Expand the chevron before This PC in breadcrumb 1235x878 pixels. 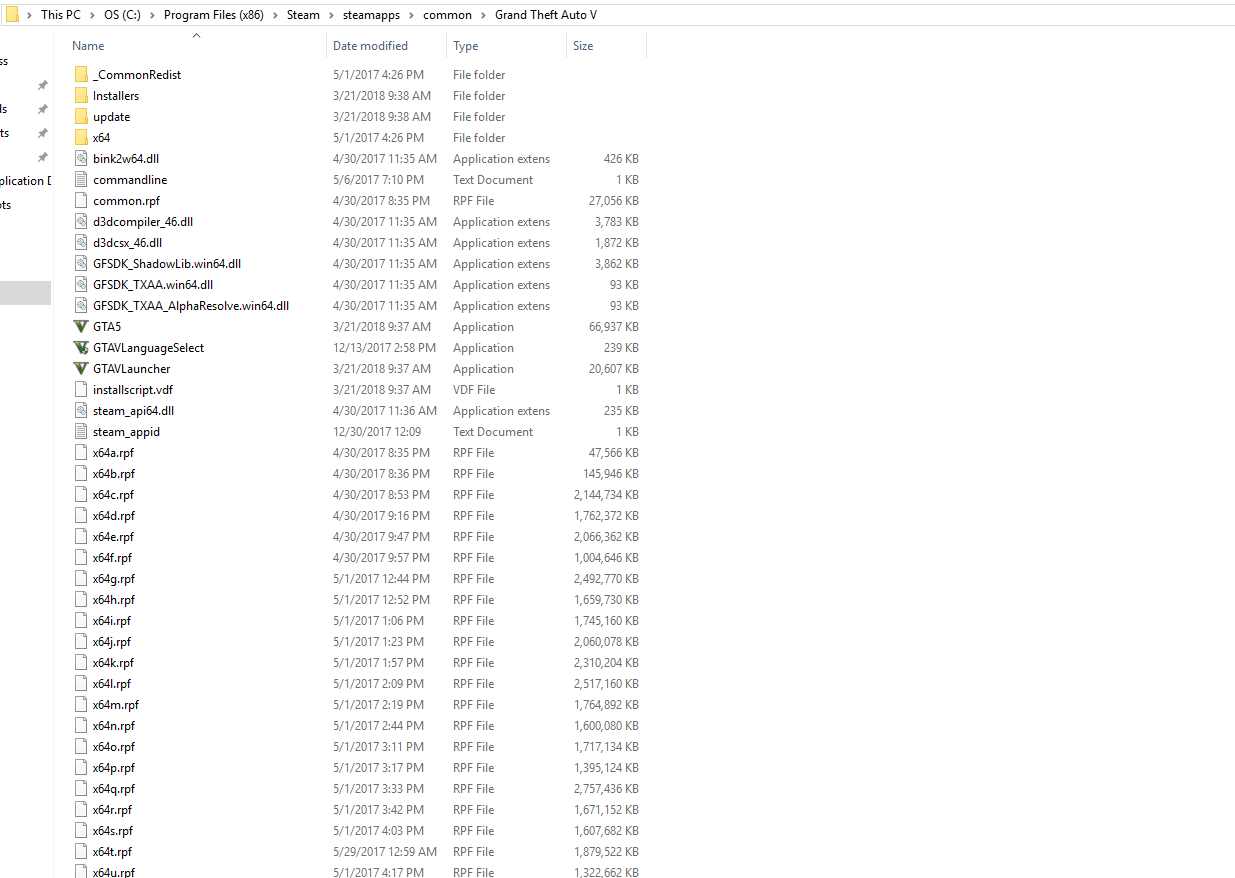click(29, 15)
